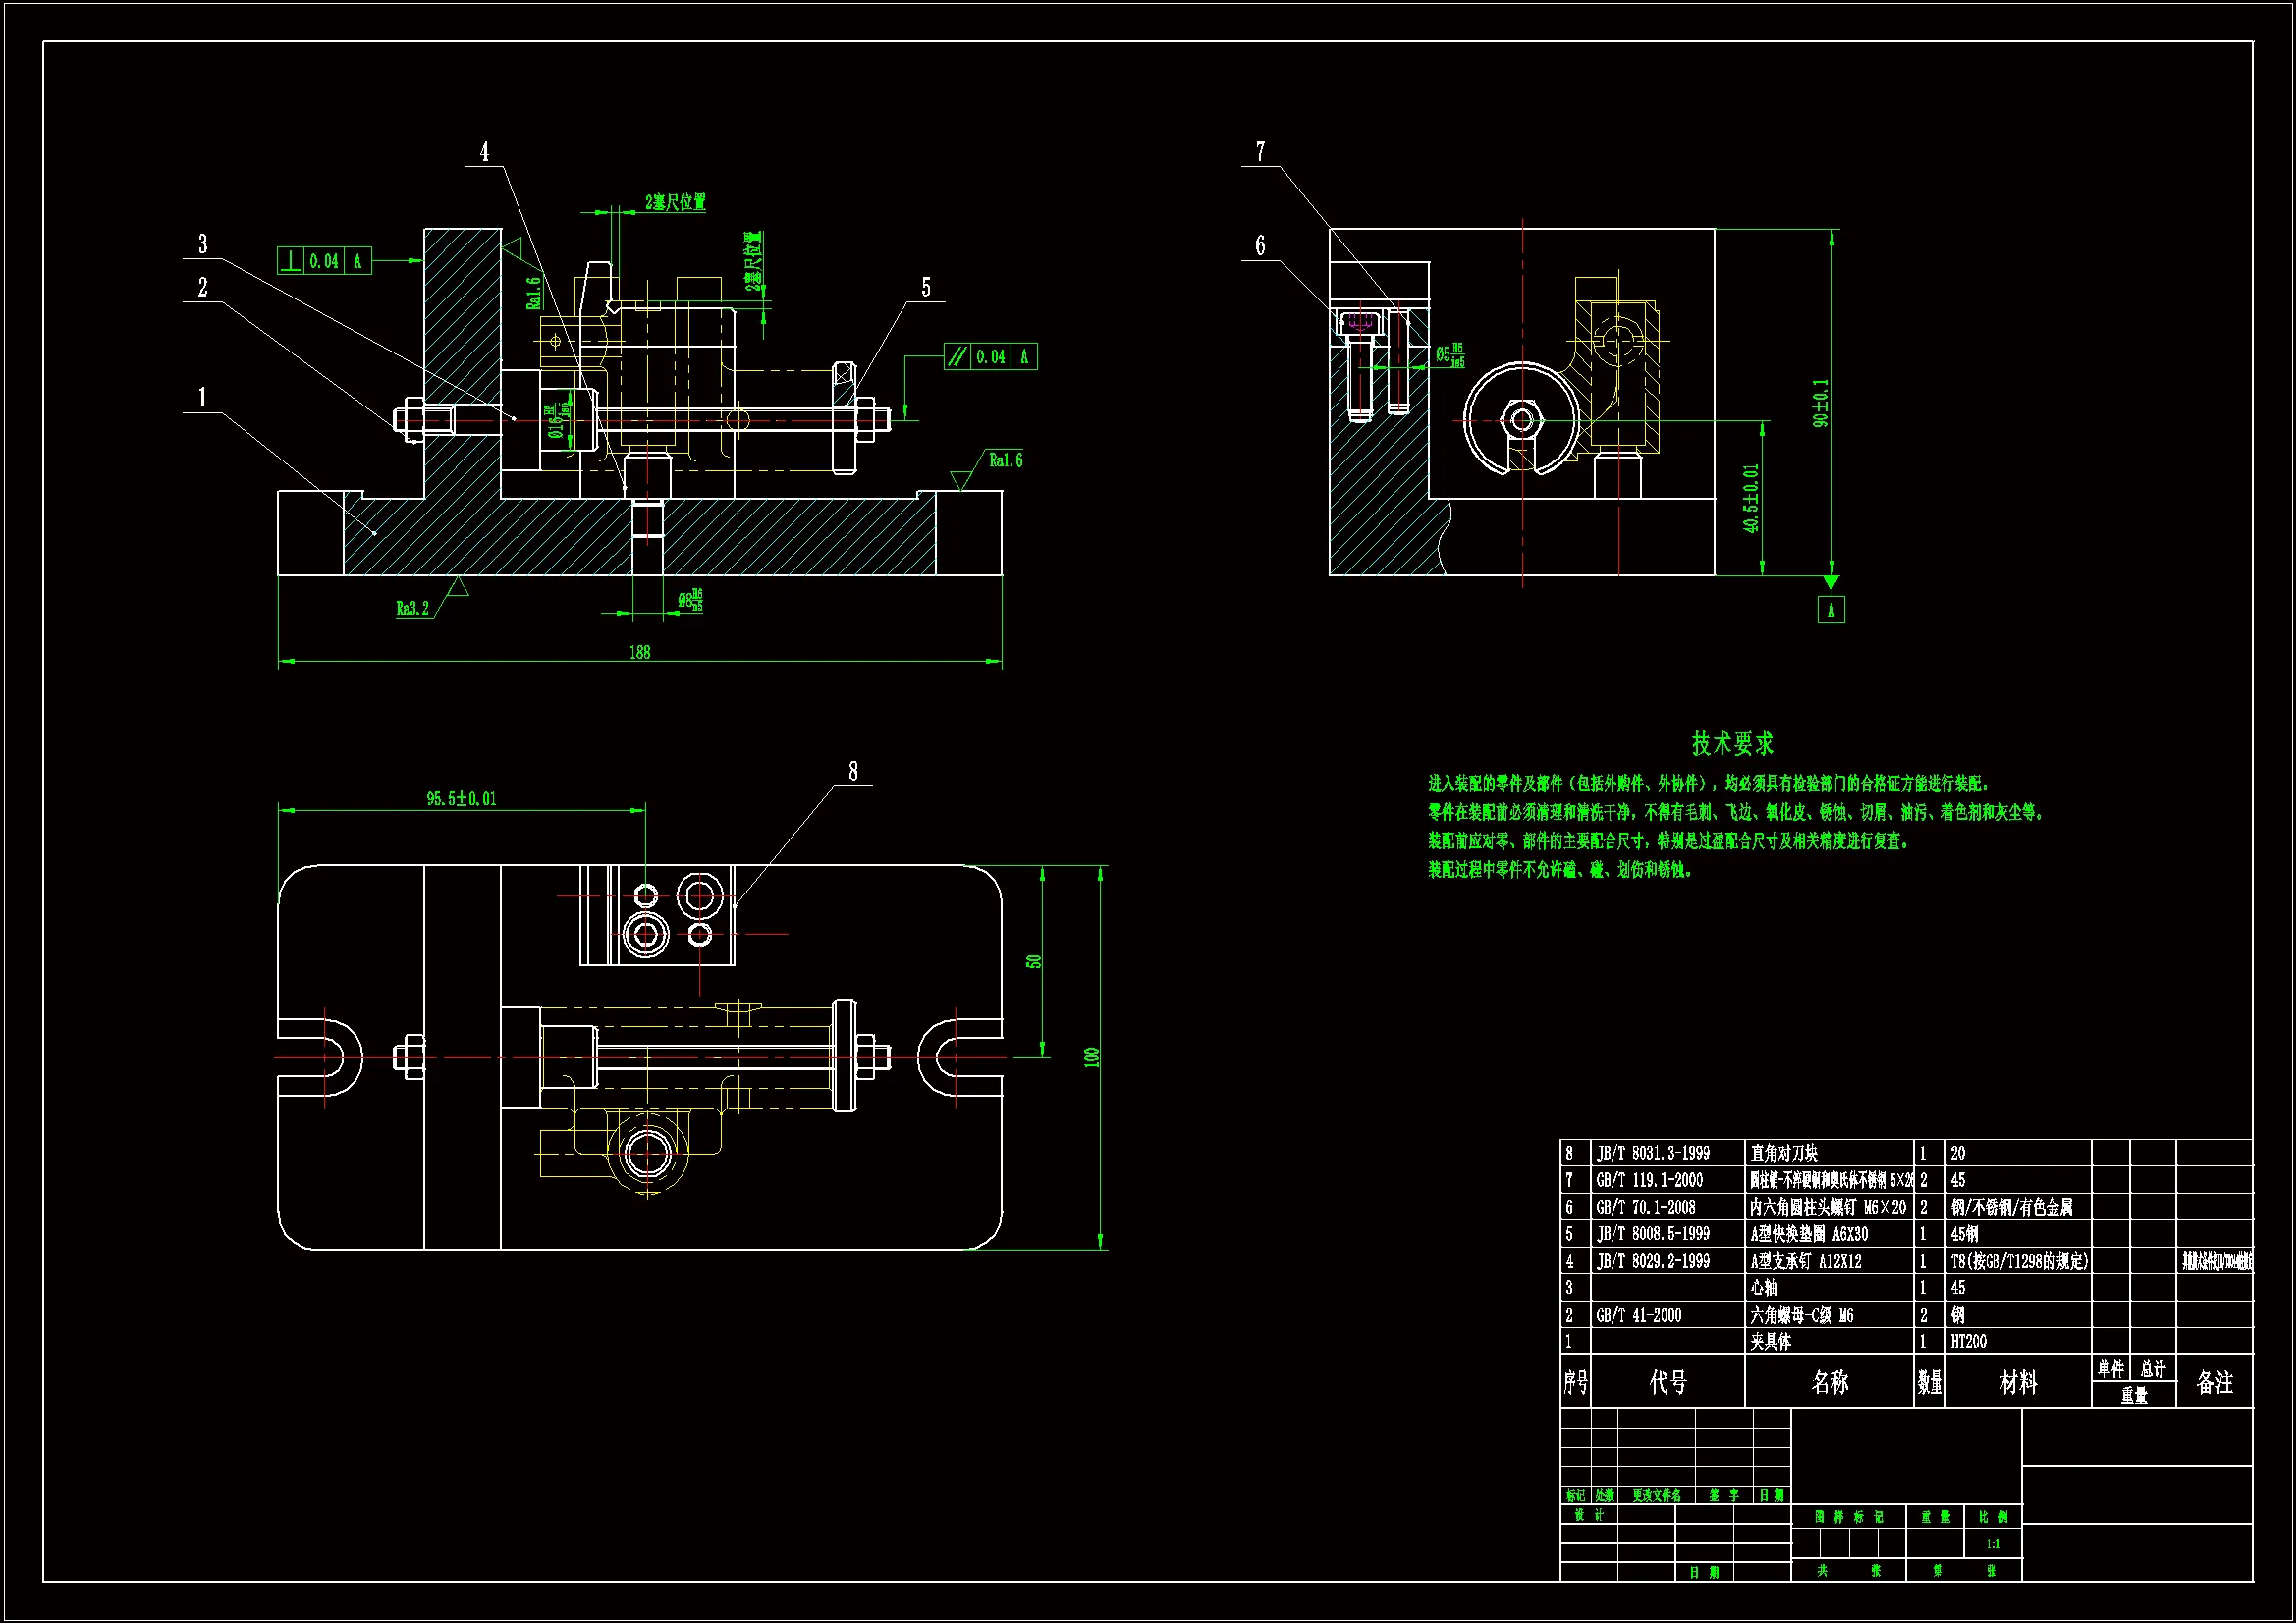The image size is (2296, 1623).
Task: Select the datum A symbol box
Action: click(x=1831, y=610)
